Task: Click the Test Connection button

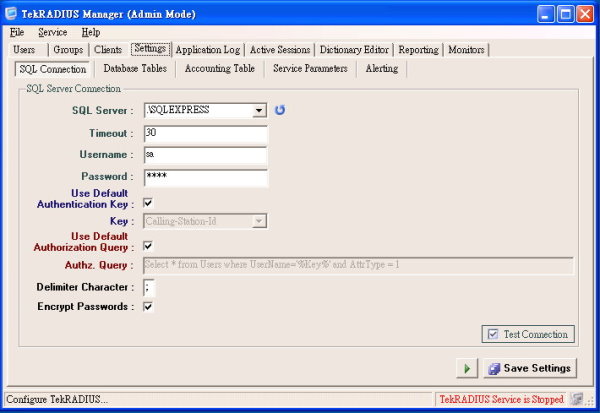Action: pyautogui.click(x=528, y=334)
